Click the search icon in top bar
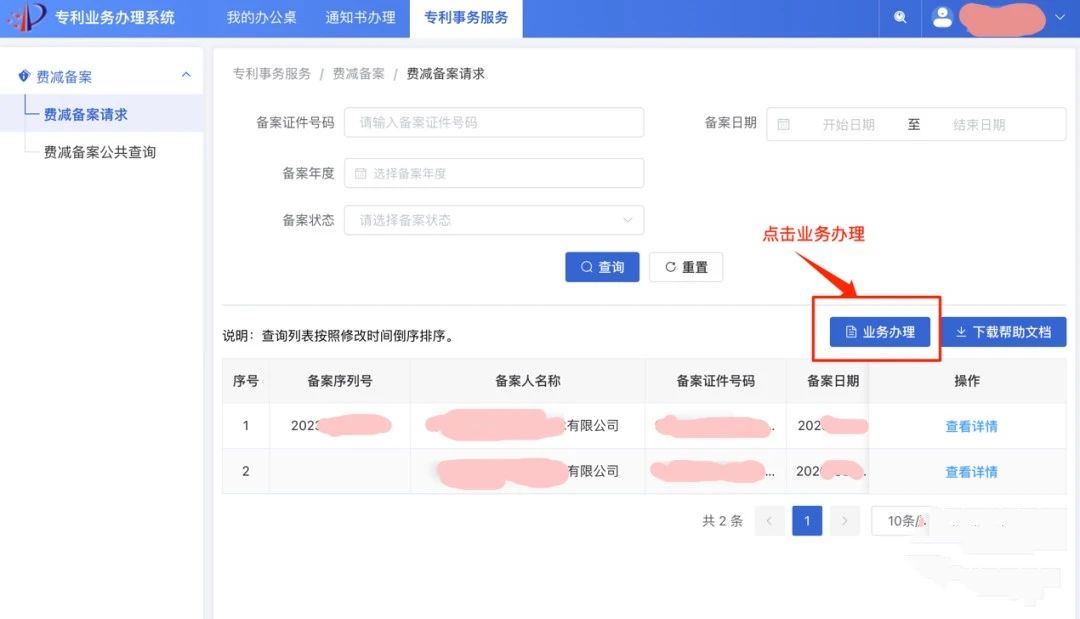The width and height of the screenshot is (1080, 619). 900,17
